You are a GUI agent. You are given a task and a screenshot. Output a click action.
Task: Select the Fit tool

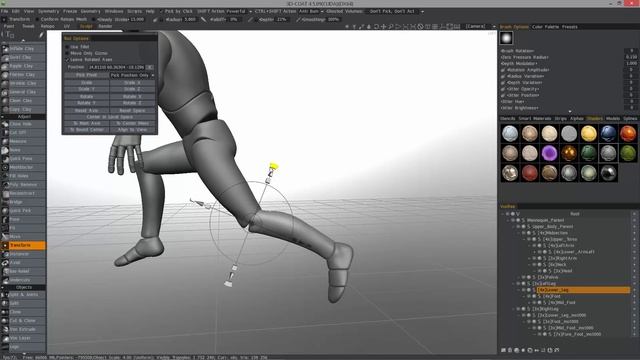coord(23,228)
